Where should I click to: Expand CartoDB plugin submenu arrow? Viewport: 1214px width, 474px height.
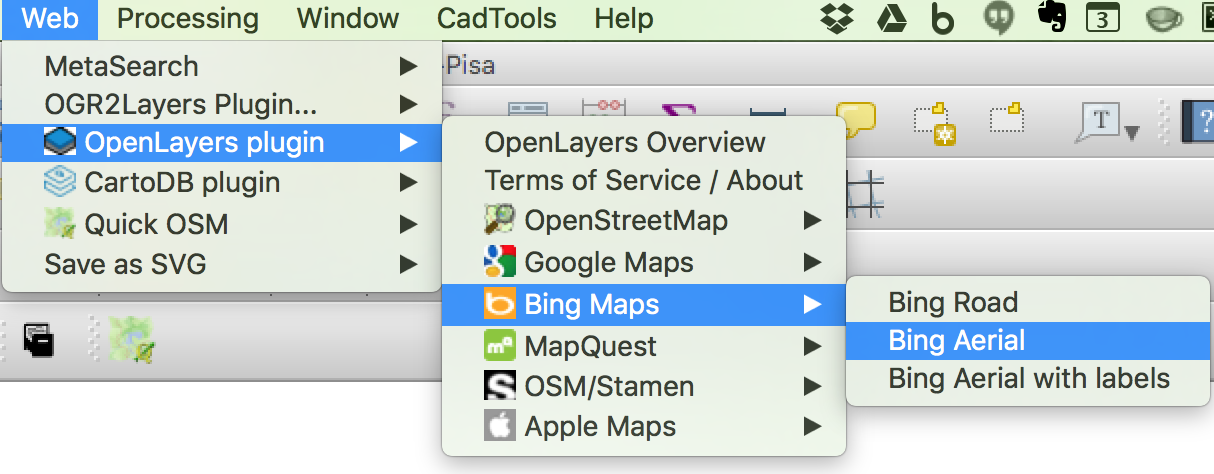(x=408, y=183)
